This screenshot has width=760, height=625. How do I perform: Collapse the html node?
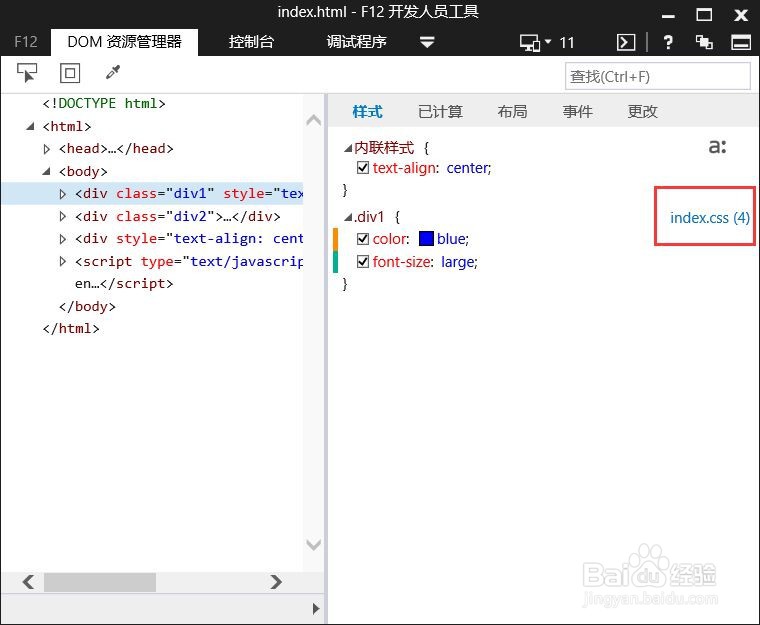[x=30, y=127]
